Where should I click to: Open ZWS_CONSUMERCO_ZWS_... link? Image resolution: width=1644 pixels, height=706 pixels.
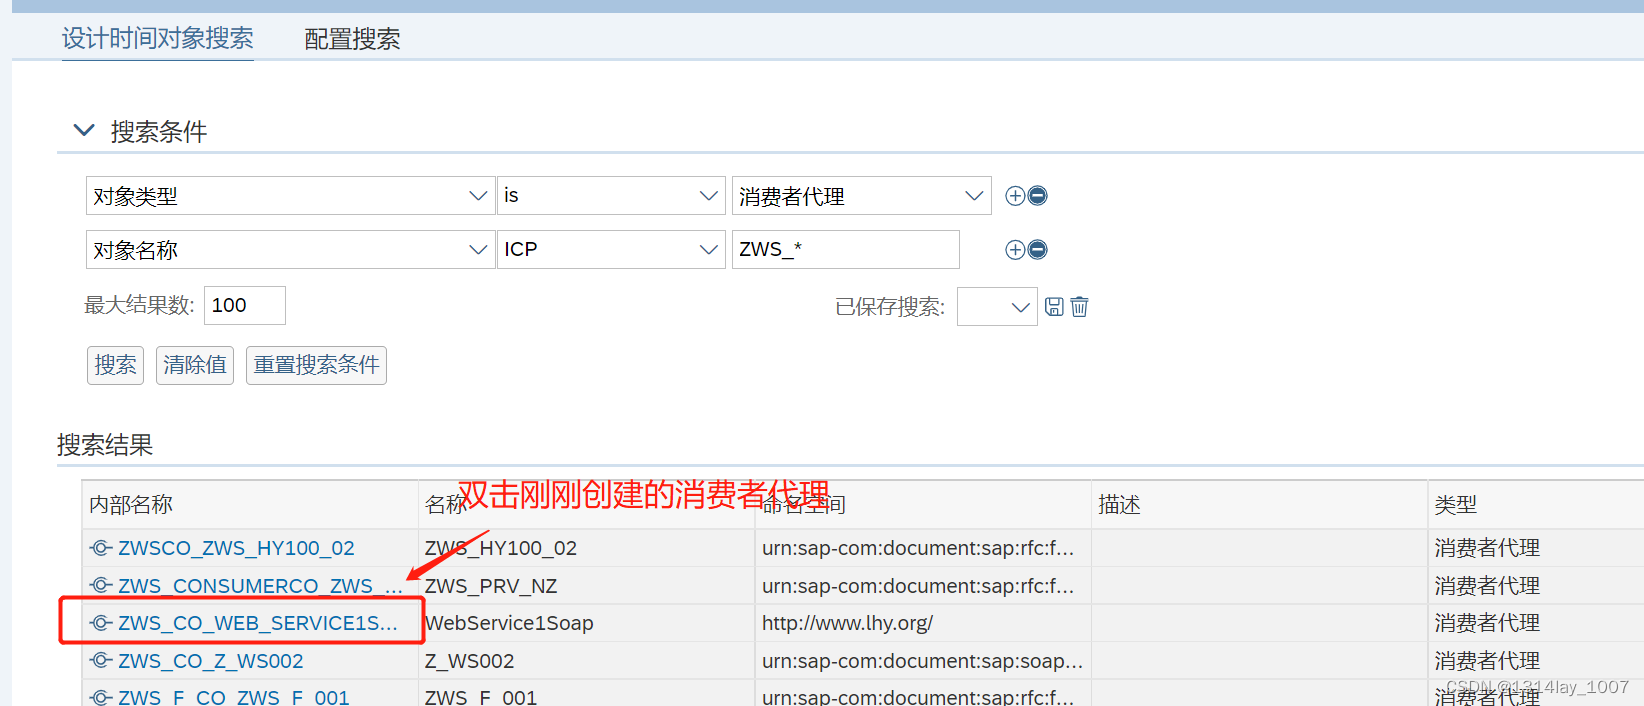260,586
